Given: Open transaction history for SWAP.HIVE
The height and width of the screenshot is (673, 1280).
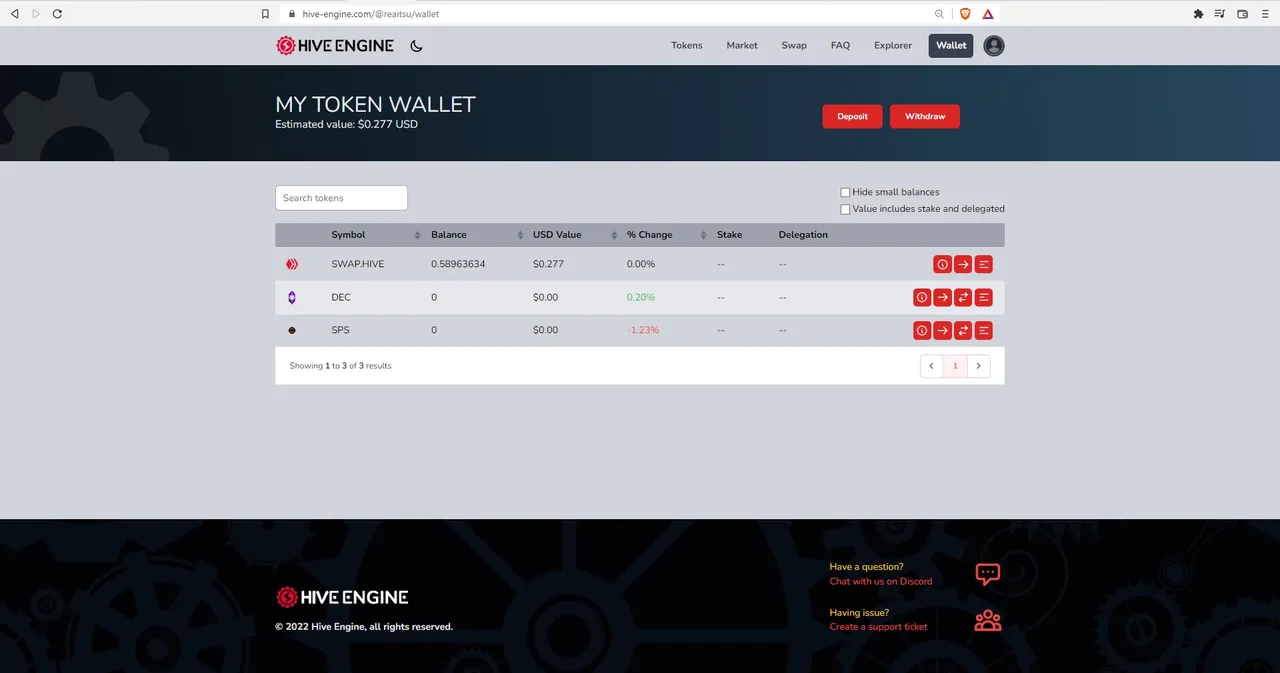Looking at the screenshot, I should 984,264.
